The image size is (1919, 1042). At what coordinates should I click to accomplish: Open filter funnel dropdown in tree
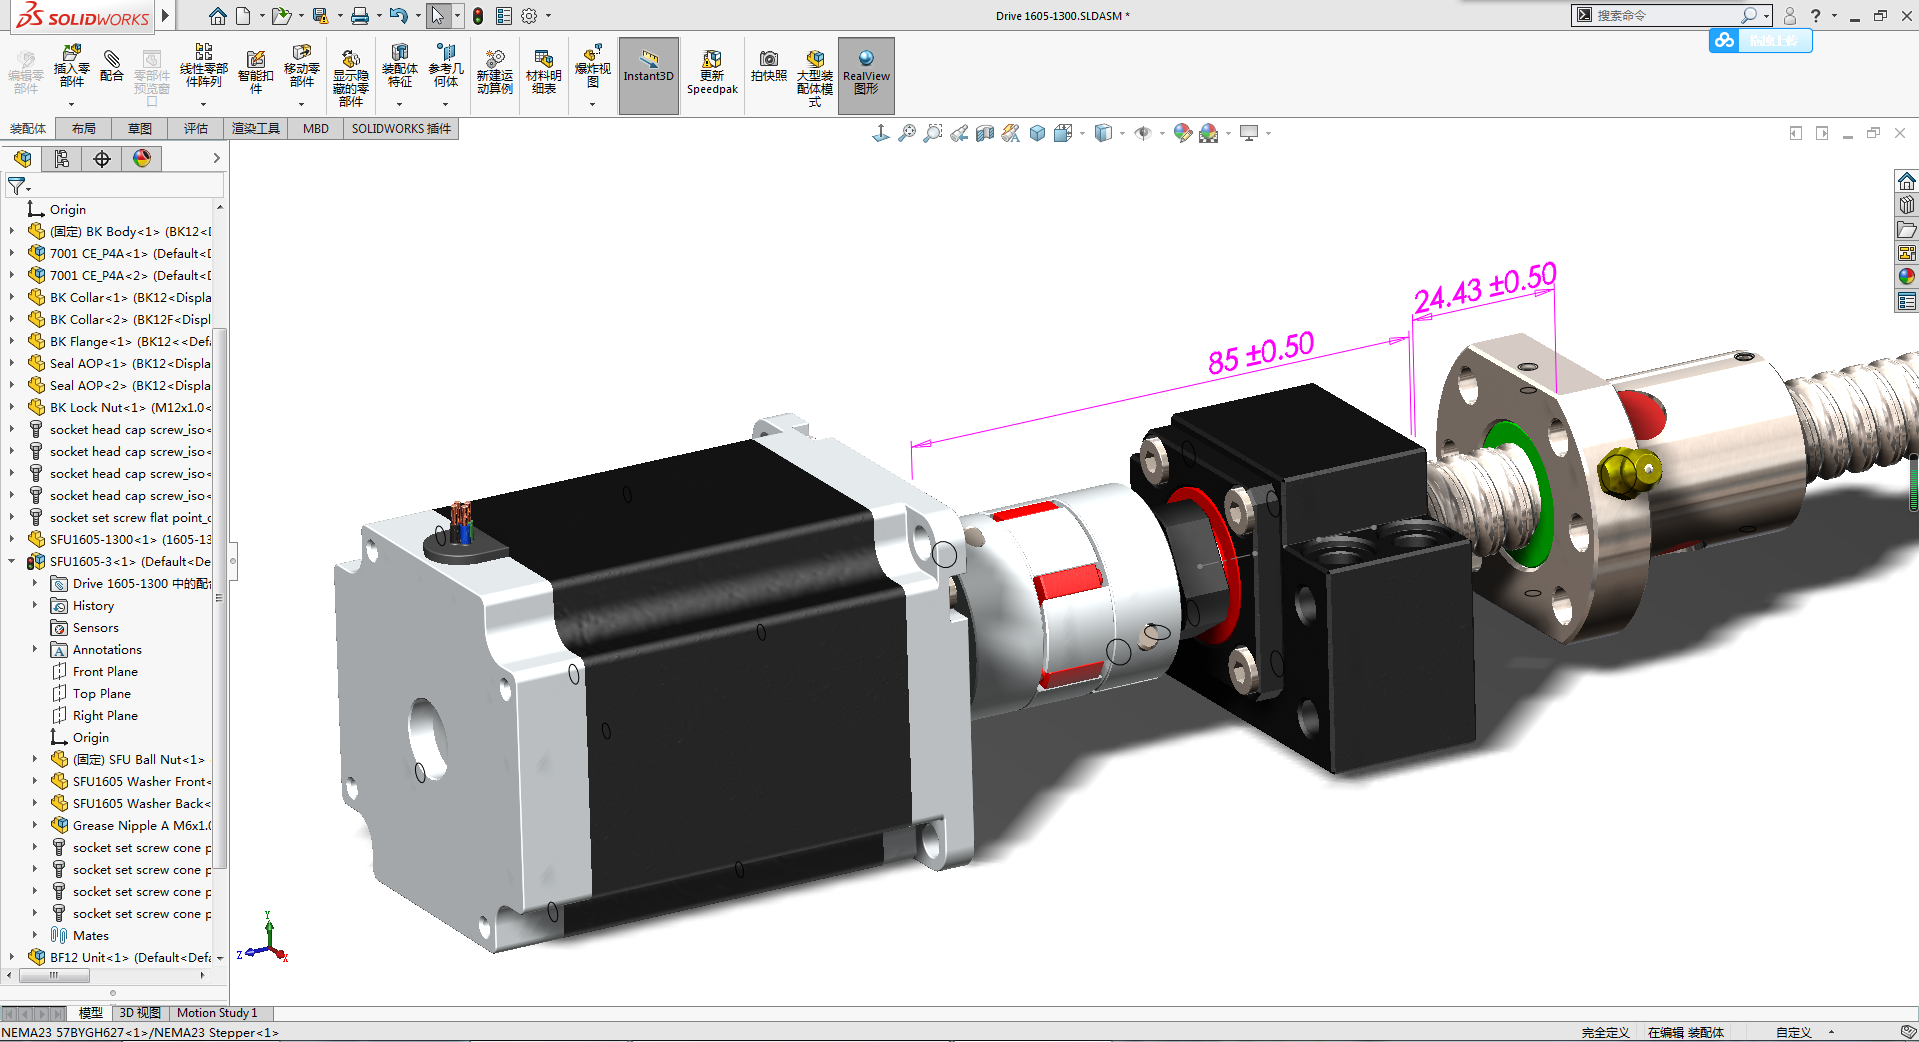[x=19, y=186]
